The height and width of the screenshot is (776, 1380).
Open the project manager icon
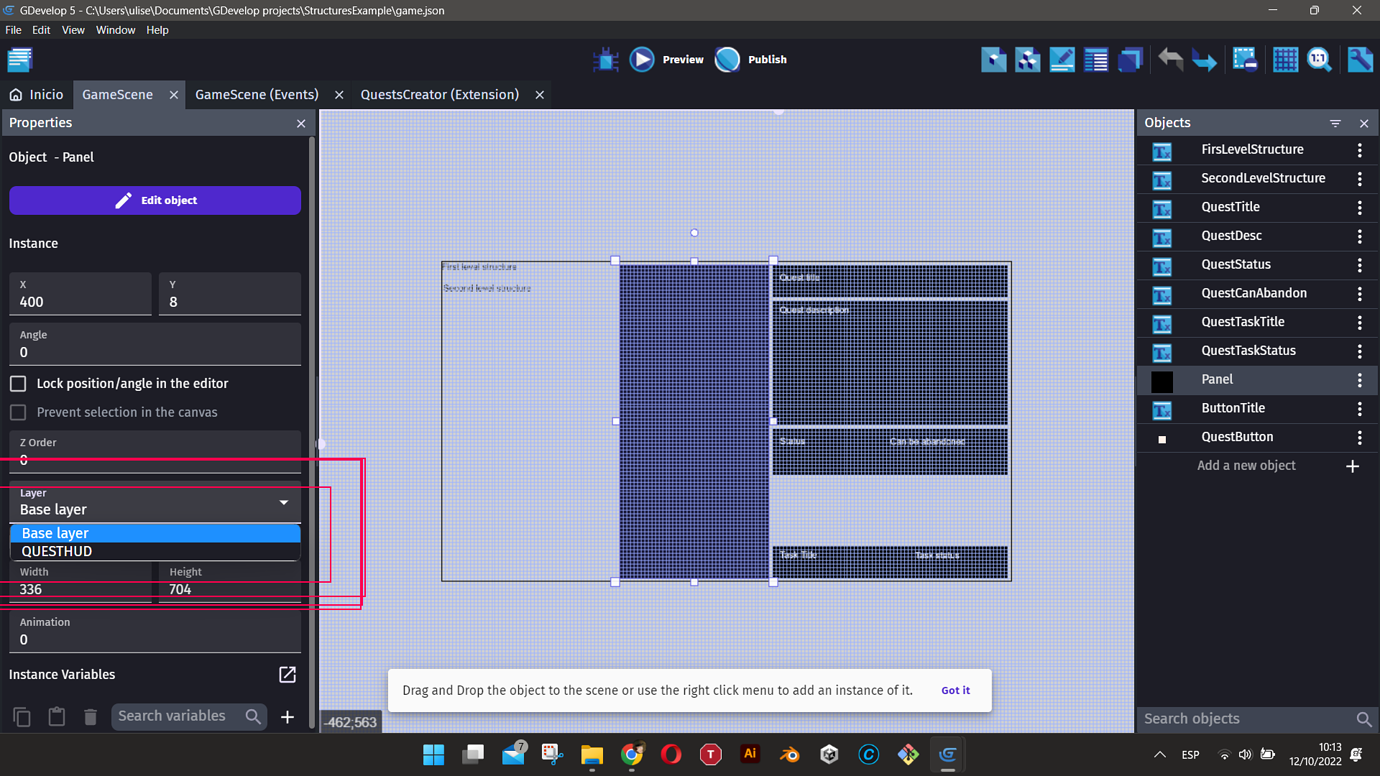click(20, 60)
